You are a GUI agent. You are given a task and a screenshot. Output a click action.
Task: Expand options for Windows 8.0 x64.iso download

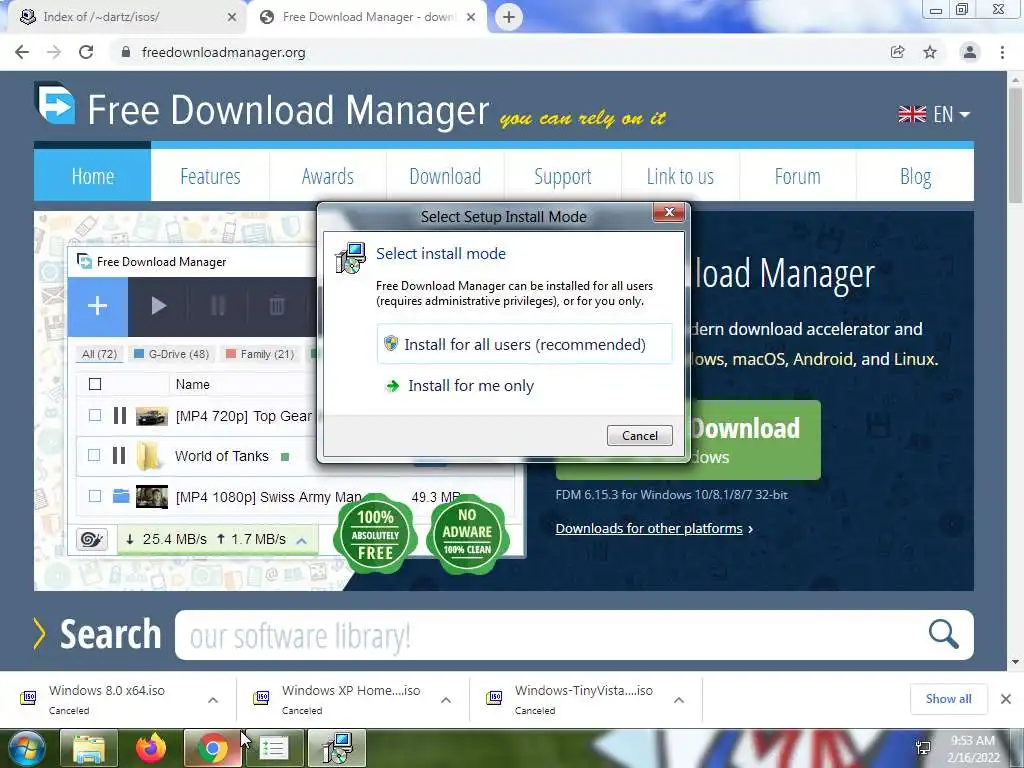pyautogui.click(x=213, y=700)
